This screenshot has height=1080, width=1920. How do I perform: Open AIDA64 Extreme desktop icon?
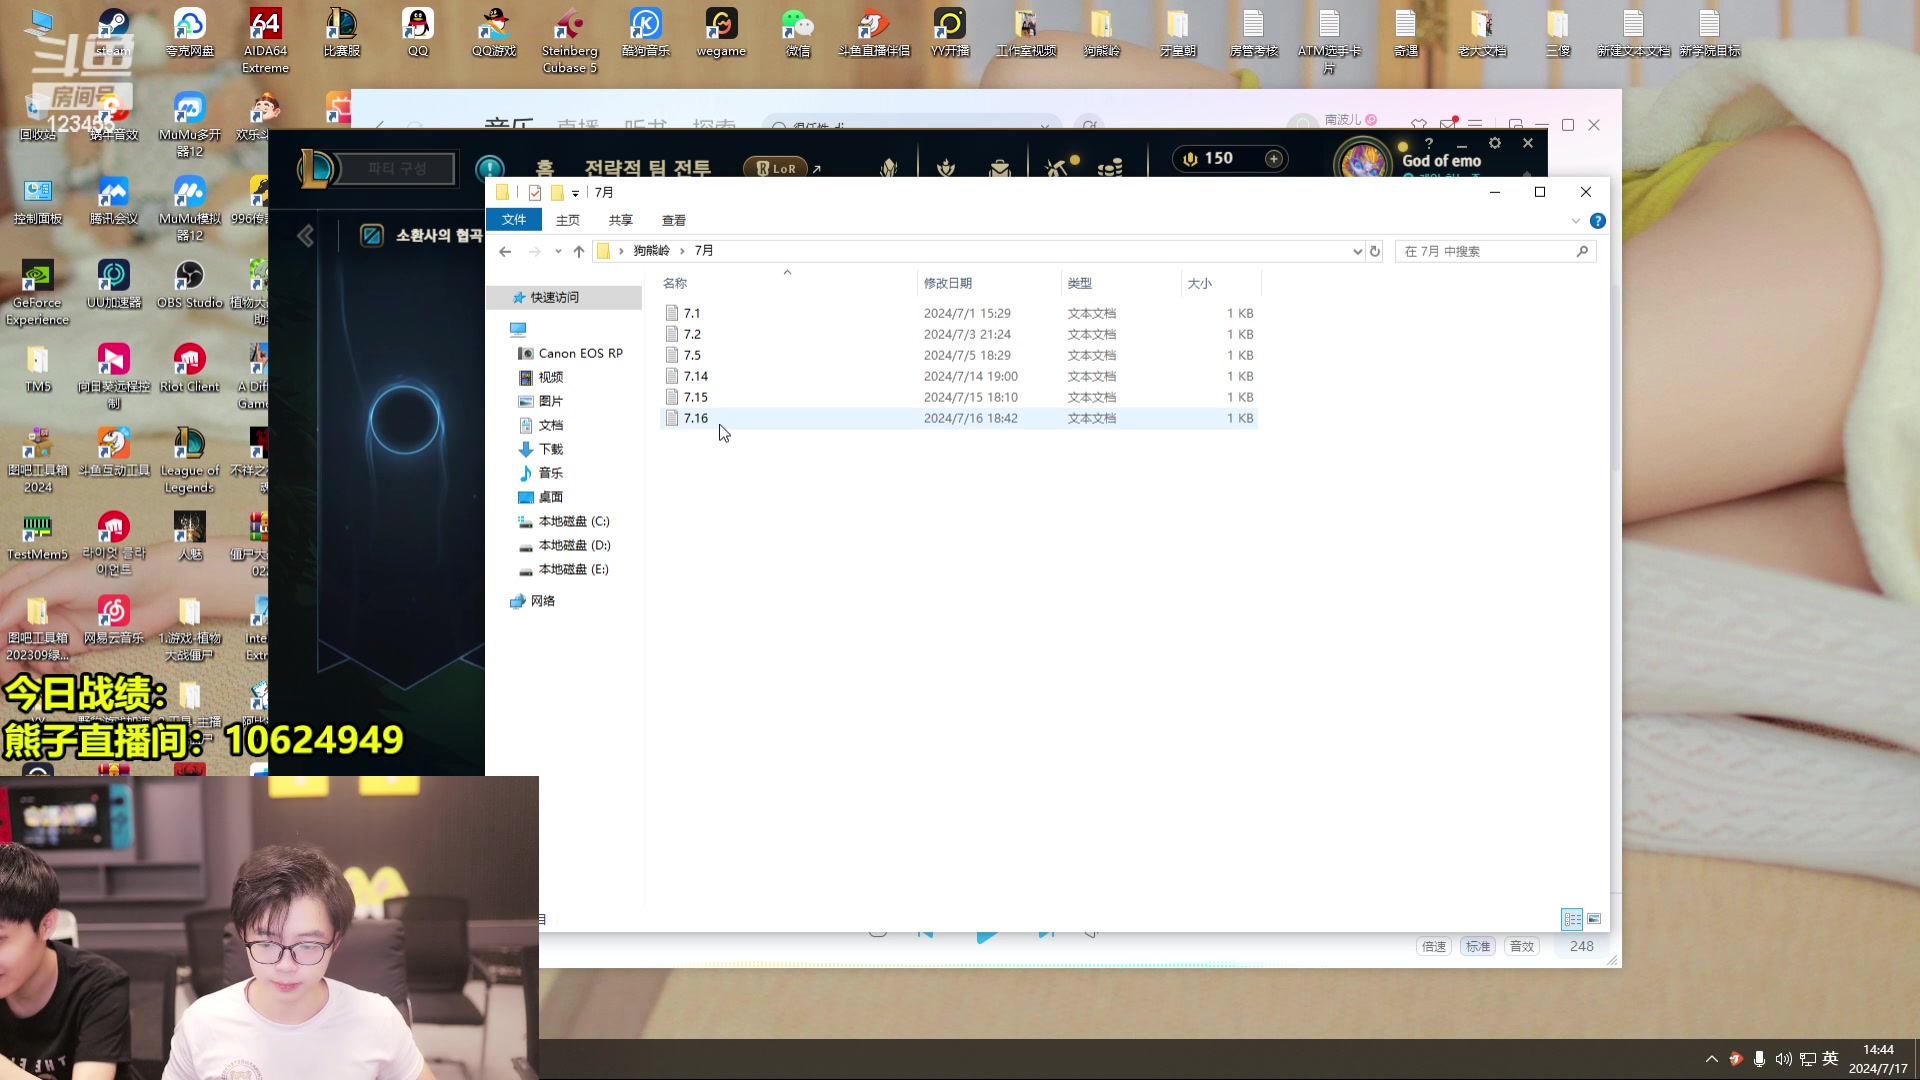[265, 41]
